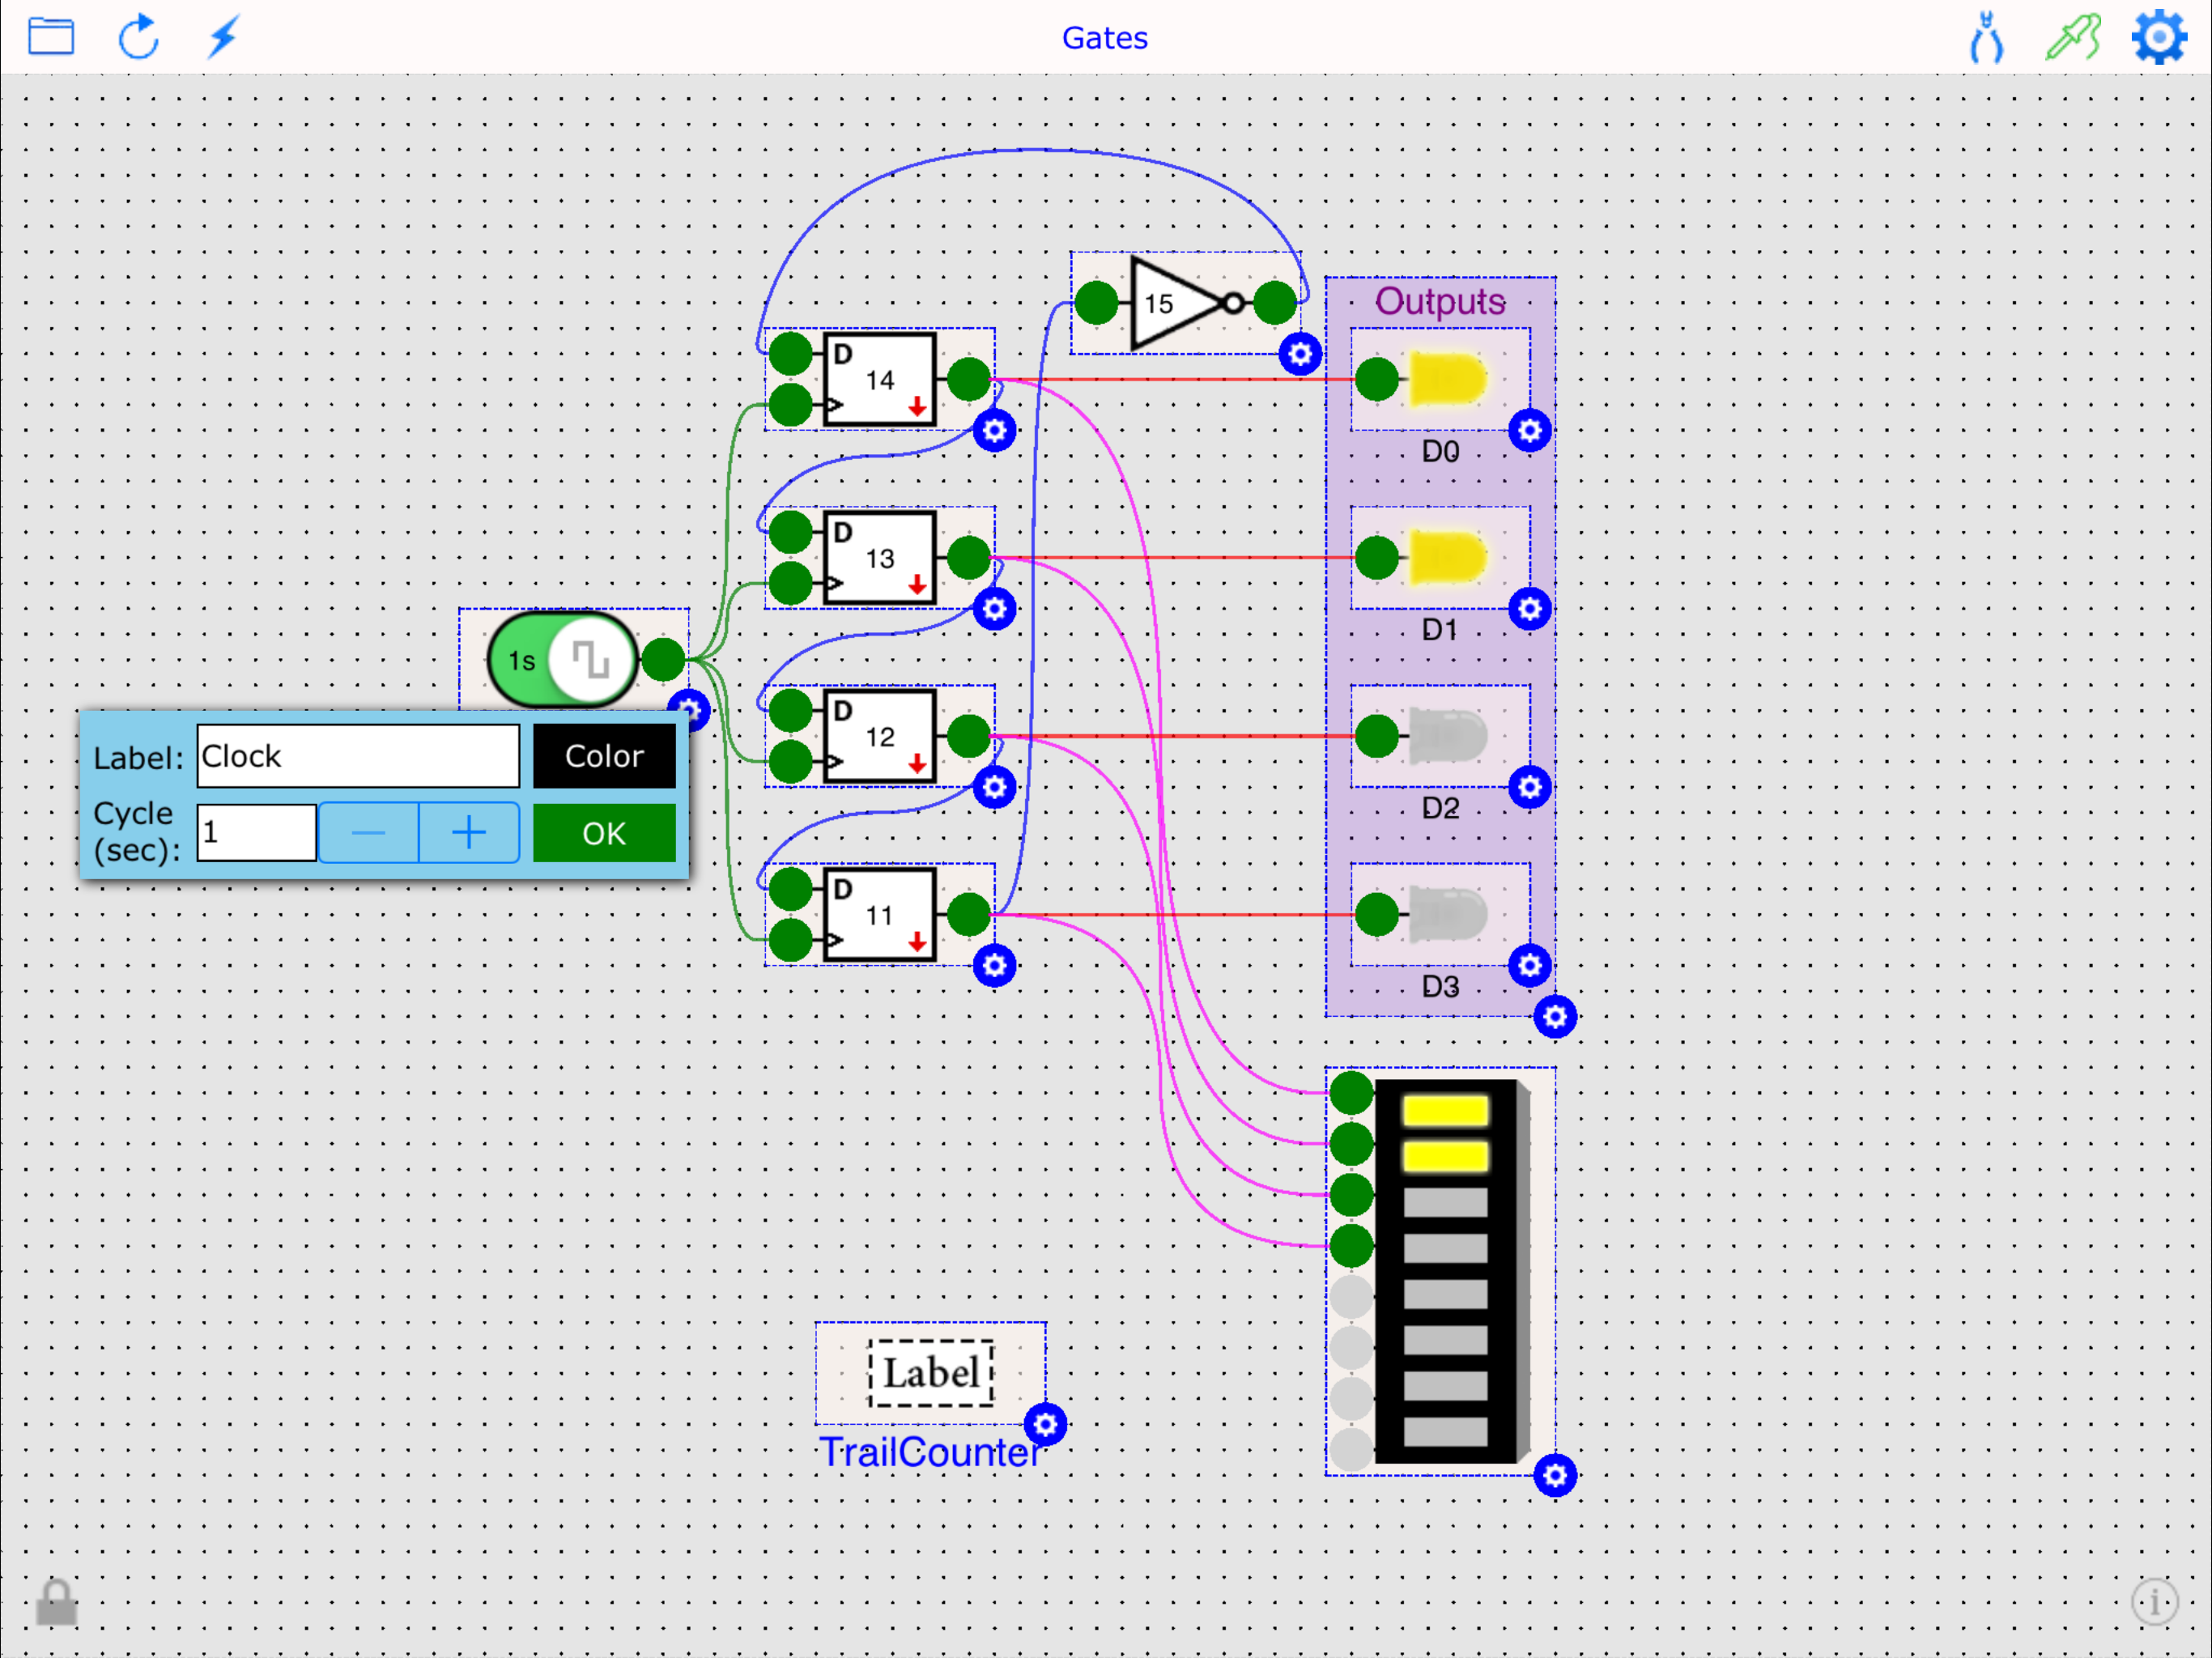
Task: Confirm clock settings with OK button
Action: [x=603, y=832]
